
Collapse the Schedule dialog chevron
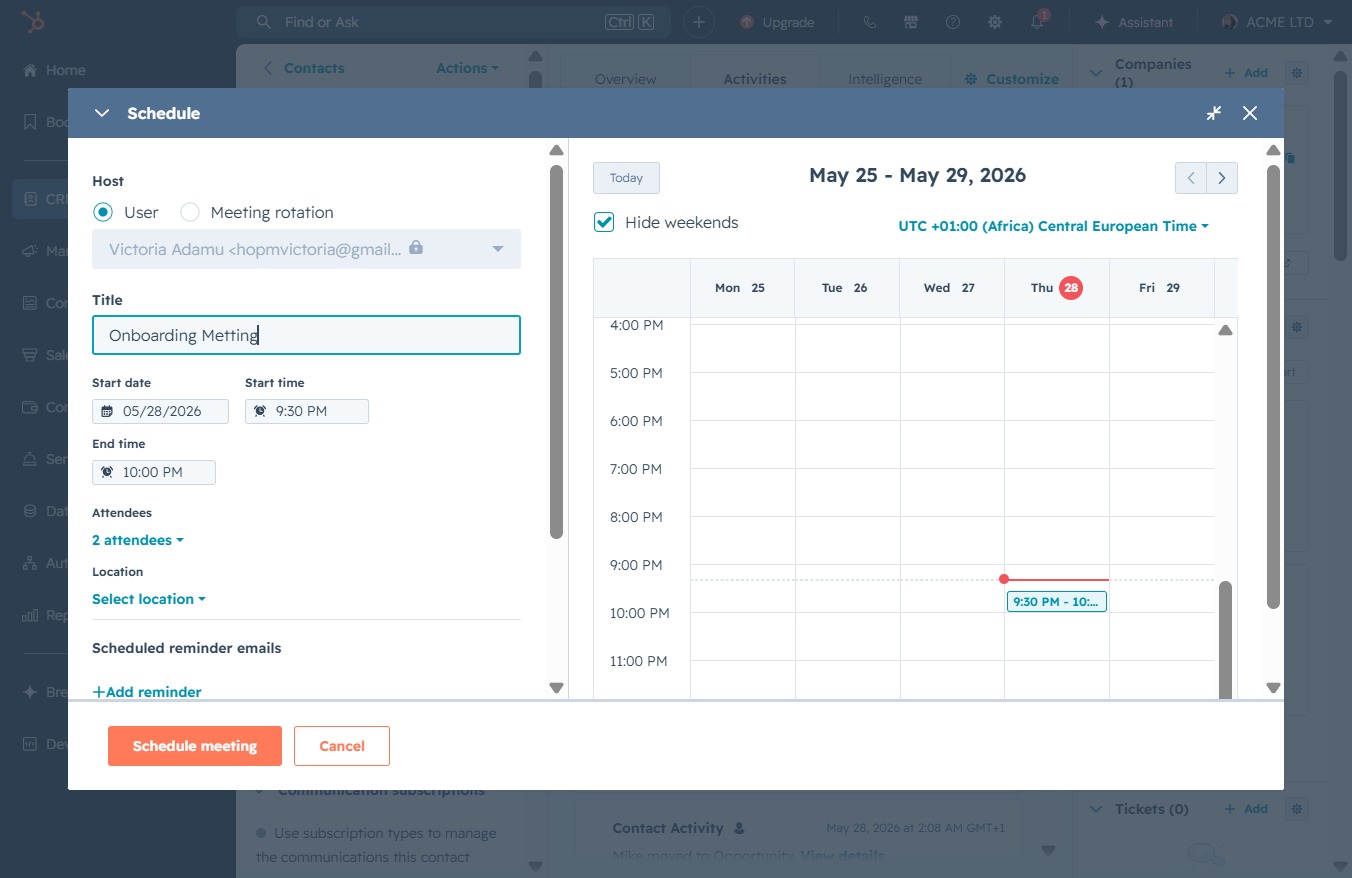[101, 113]
